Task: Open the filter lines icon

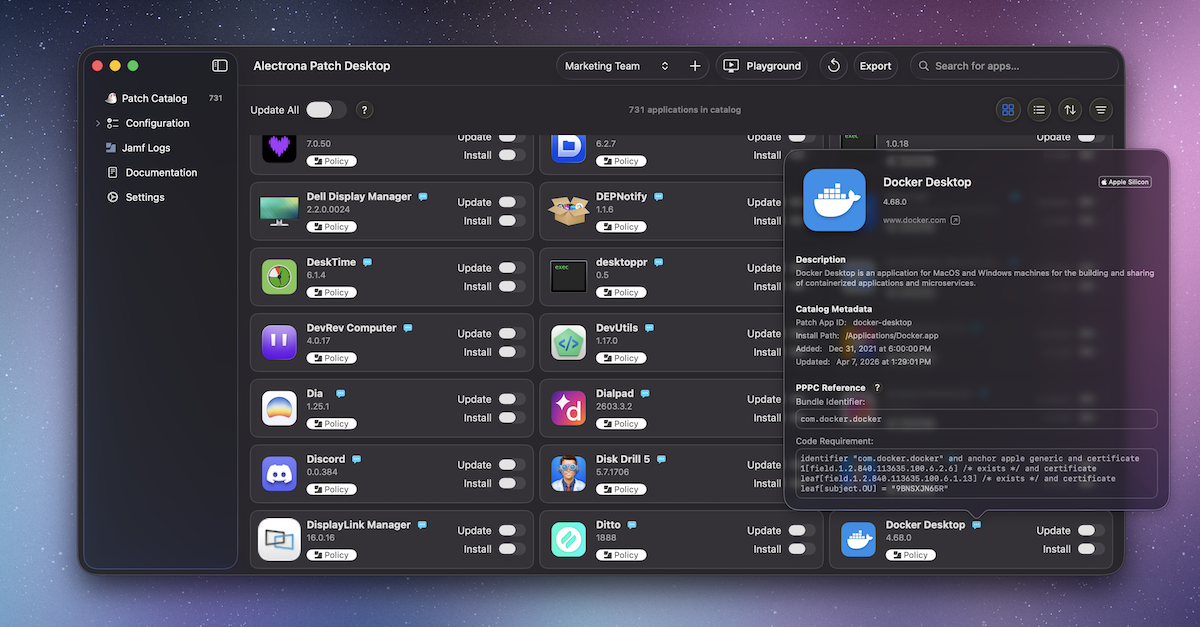Action: click(x=1101, y=110)
